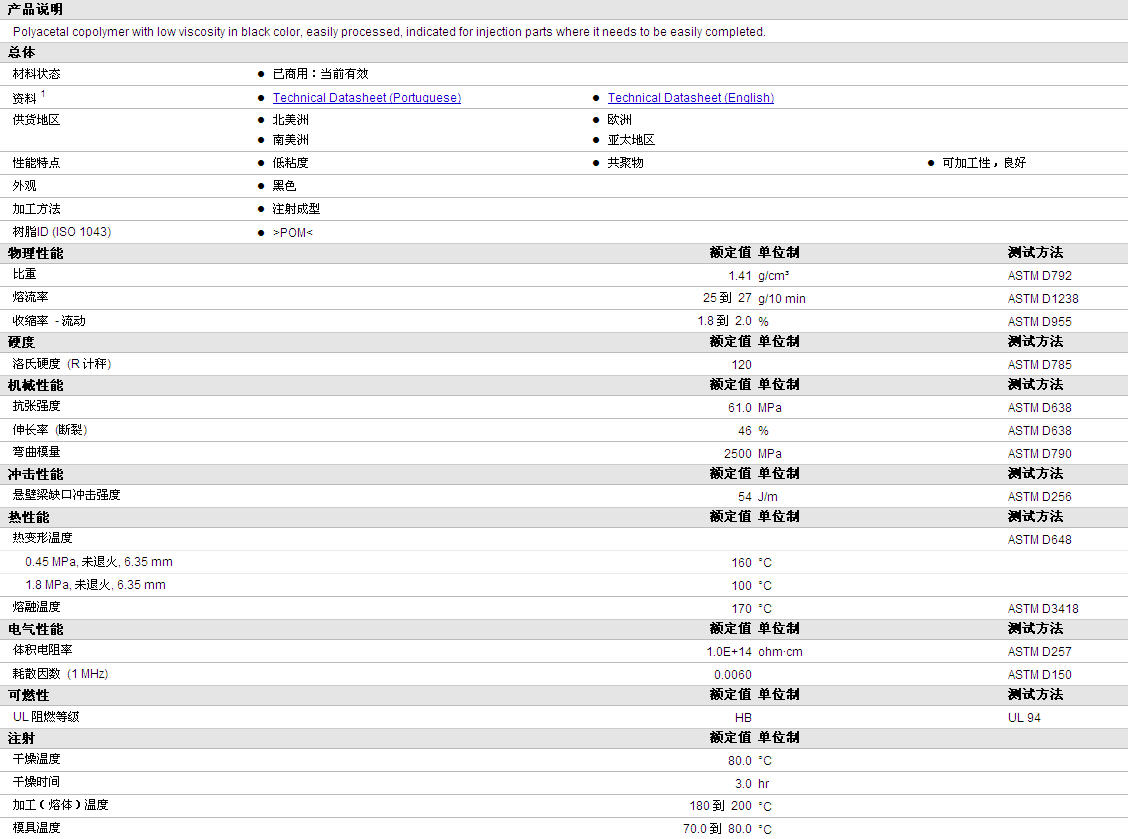Click the ASTM D790 test method
Screen dimensions: 1128x839
[x=1040, y=454]
